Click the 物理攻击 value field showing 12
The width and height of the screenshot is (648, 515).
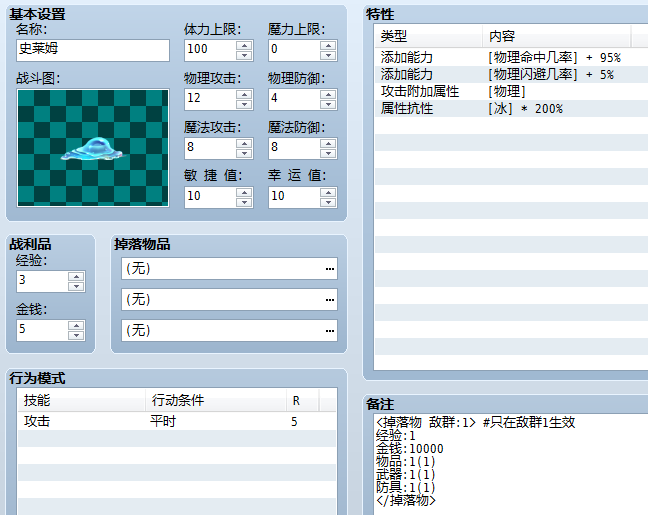(x=210, y=99)
